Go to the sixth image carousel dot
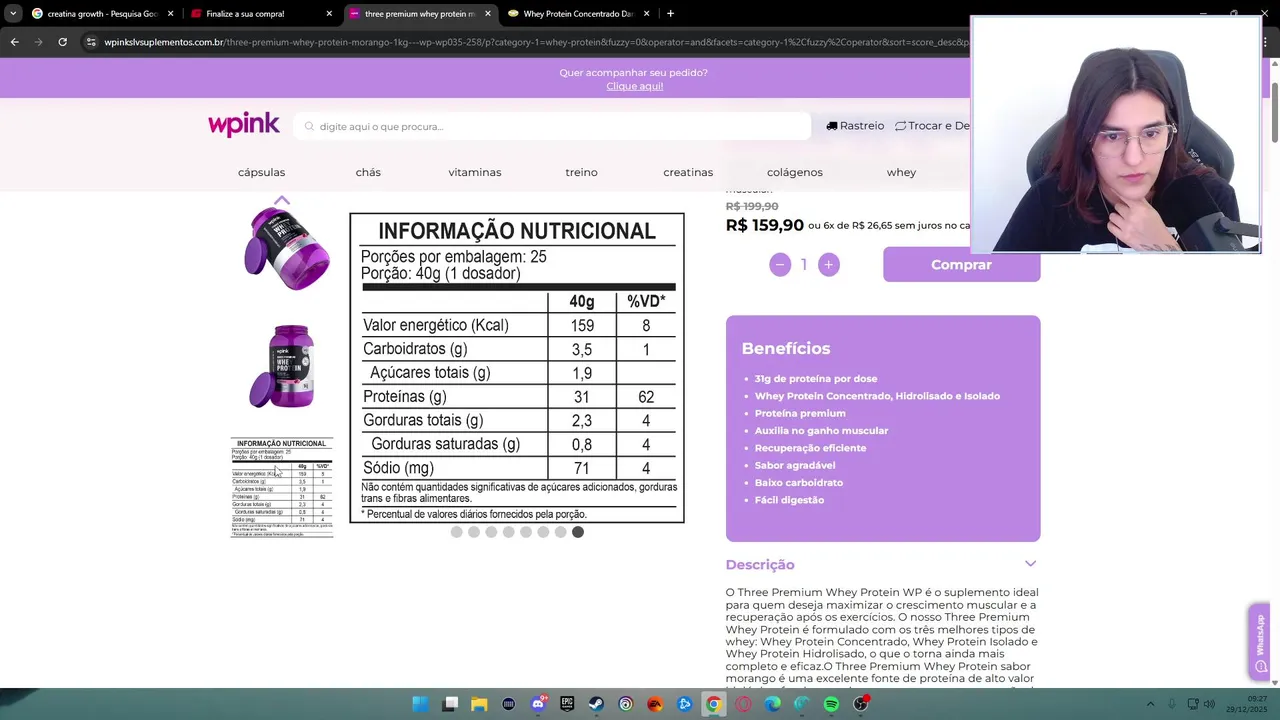 (543, 532)
